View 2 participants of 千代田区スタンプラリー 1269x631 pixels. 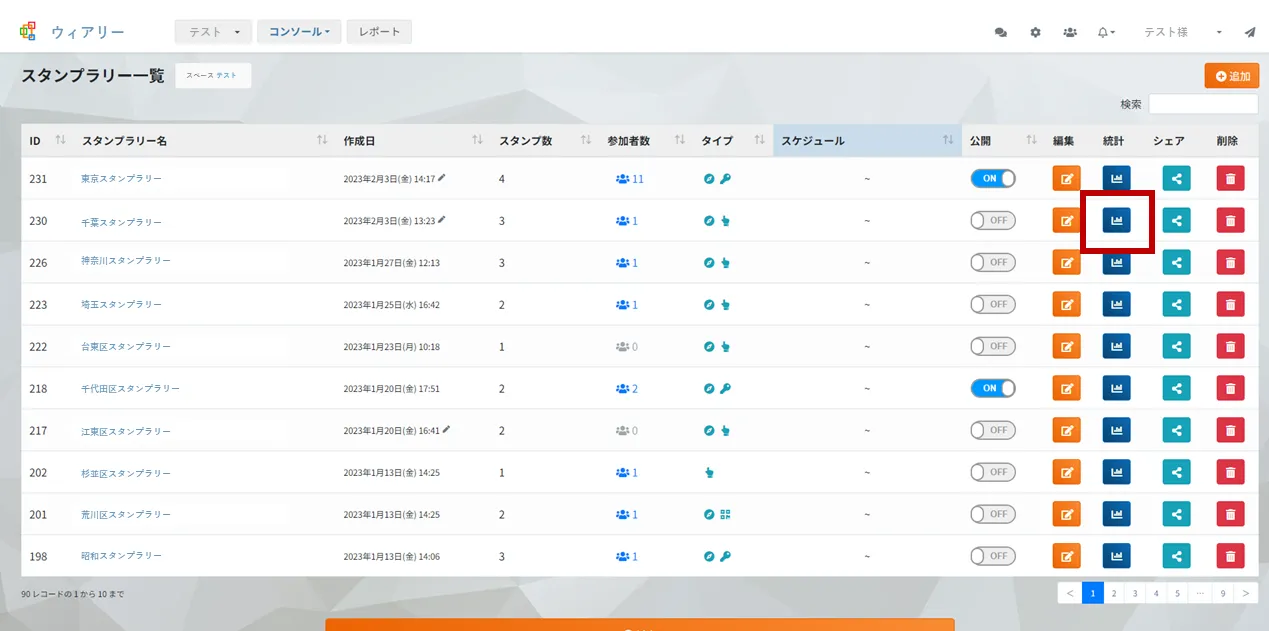(x=627, y=389)
